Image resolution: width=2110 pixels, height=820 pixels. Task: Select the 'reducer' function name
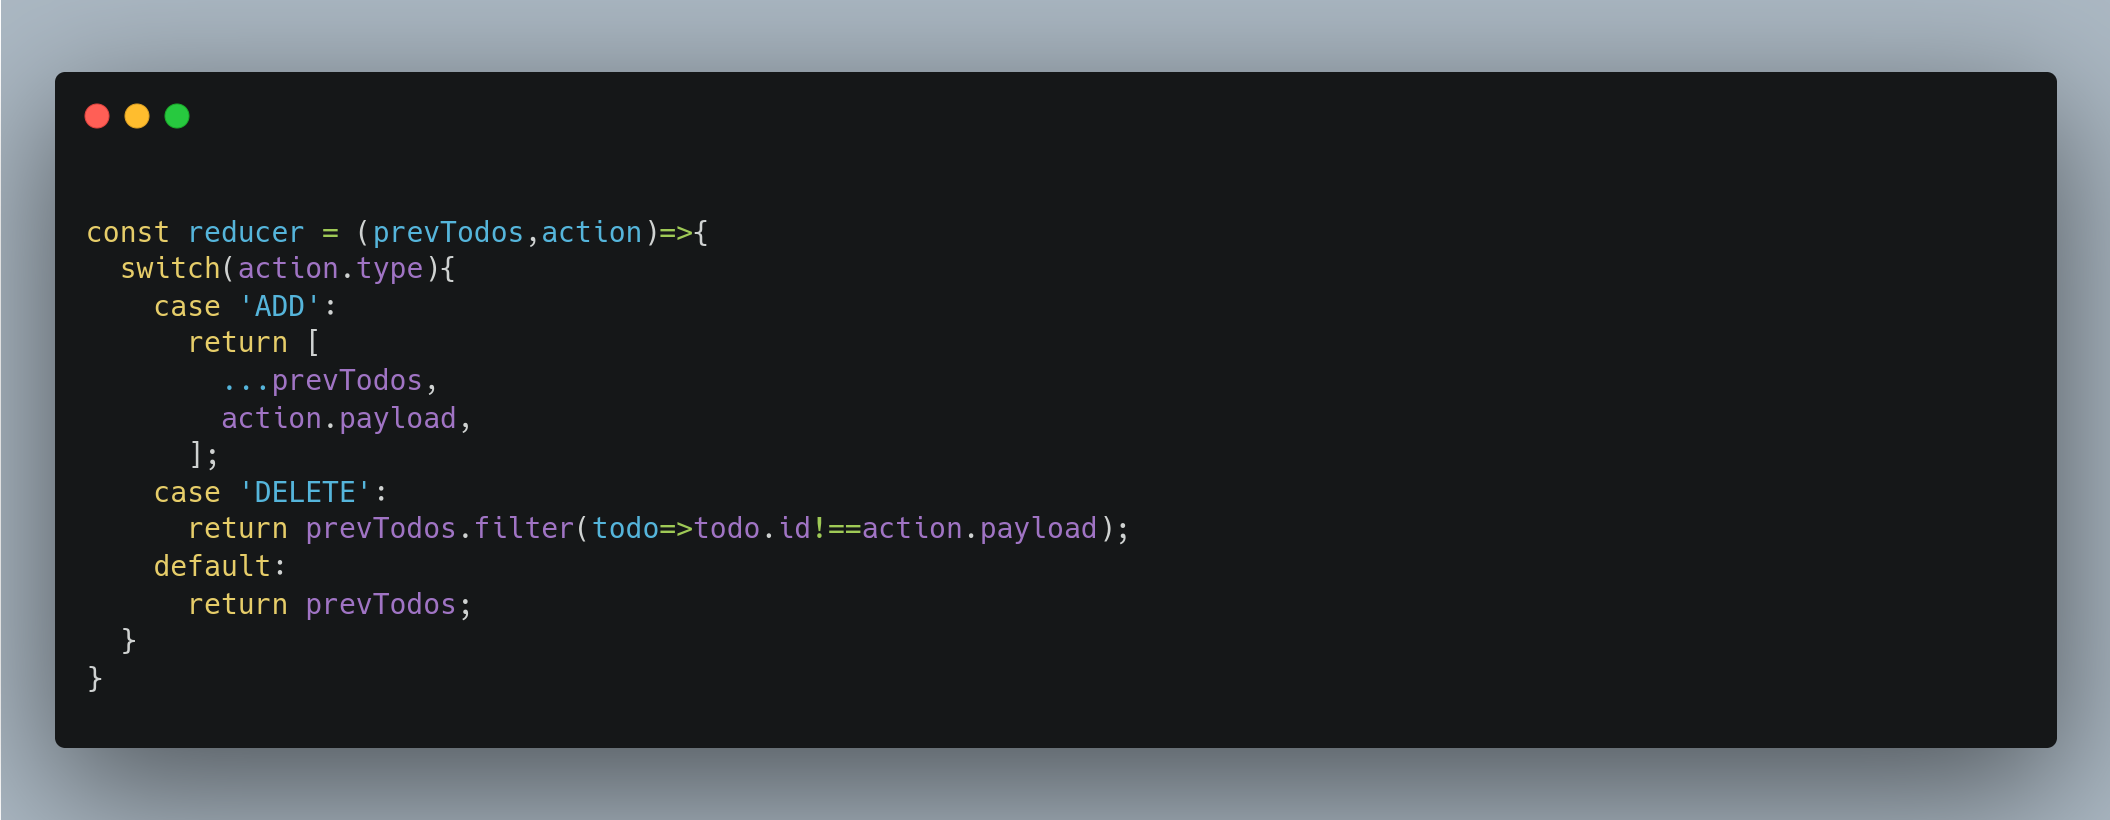pos(246,232)
